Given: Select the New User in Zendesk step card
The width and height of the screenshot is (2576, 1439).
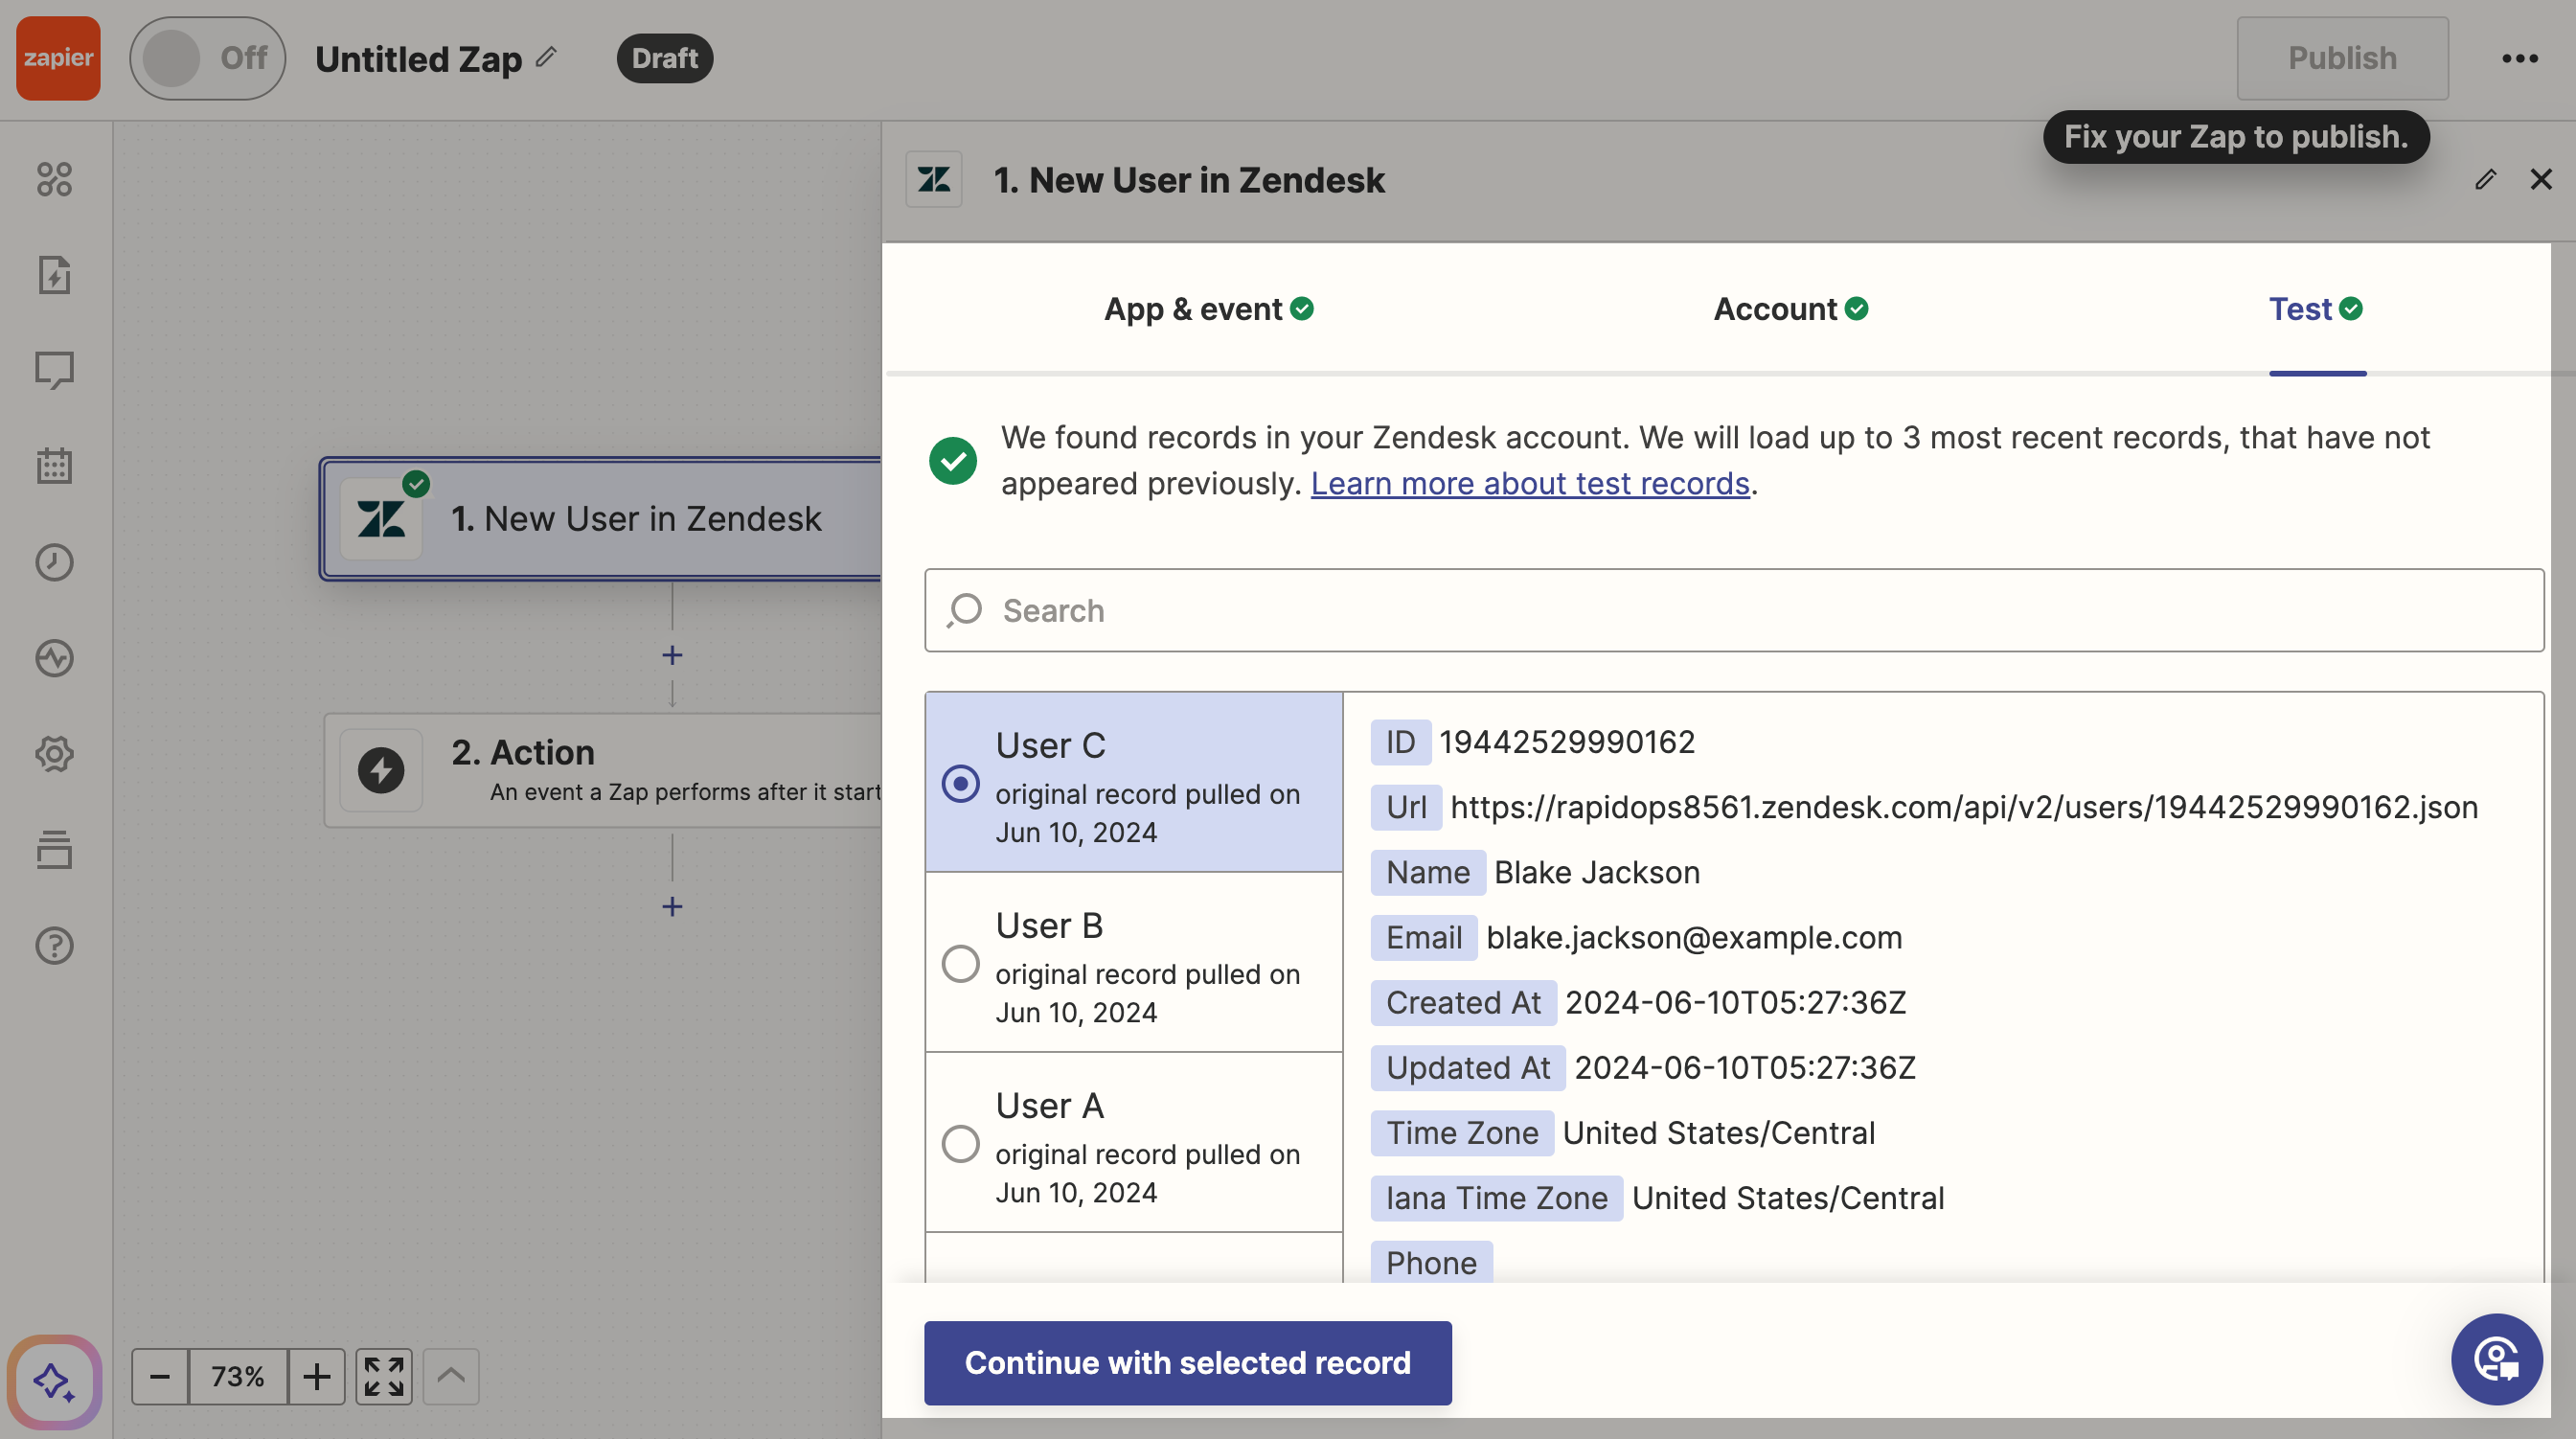Looking at the screenshot, I should pos(602,519).
